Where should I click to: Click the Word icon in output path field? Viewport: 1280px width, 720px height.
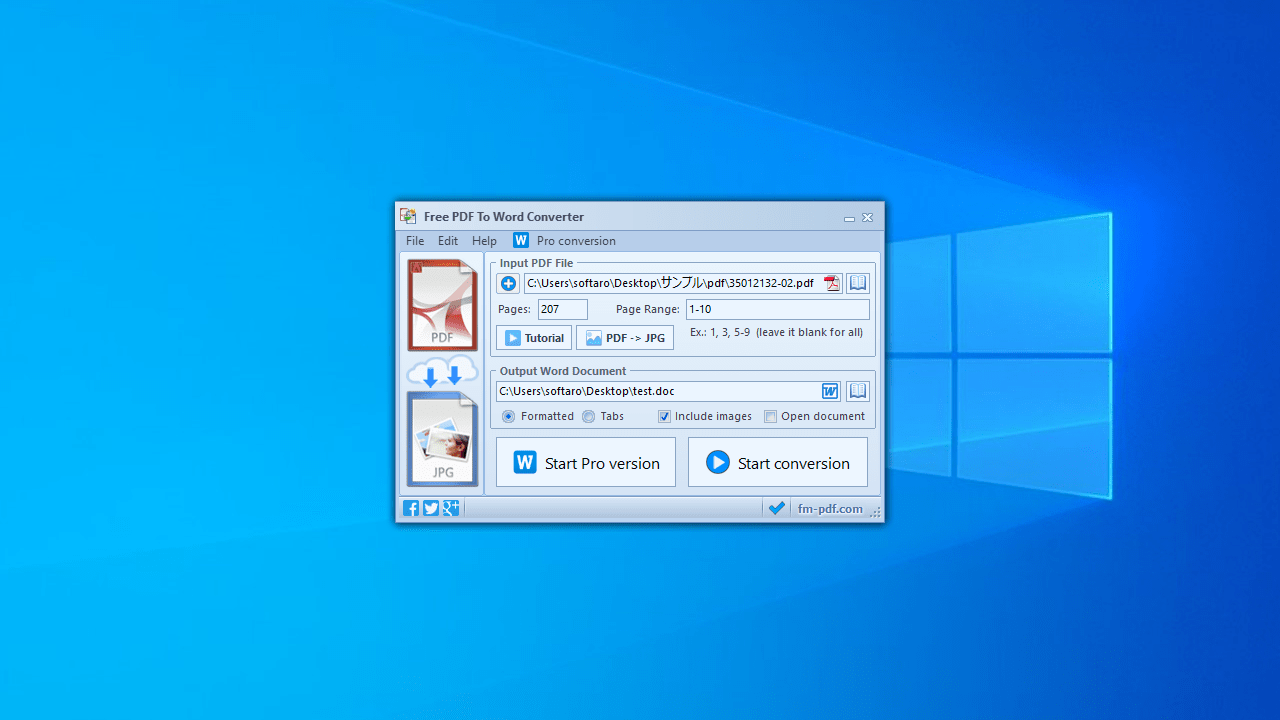[830, 391]
